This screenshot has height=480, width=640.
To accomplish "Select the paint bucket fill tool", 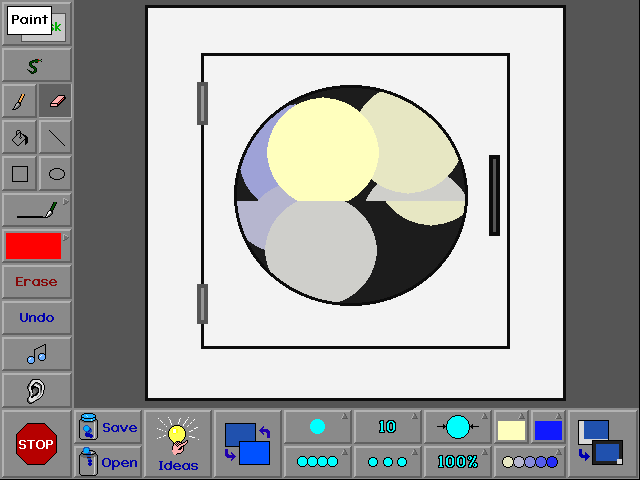I will [x=19, y=138].
